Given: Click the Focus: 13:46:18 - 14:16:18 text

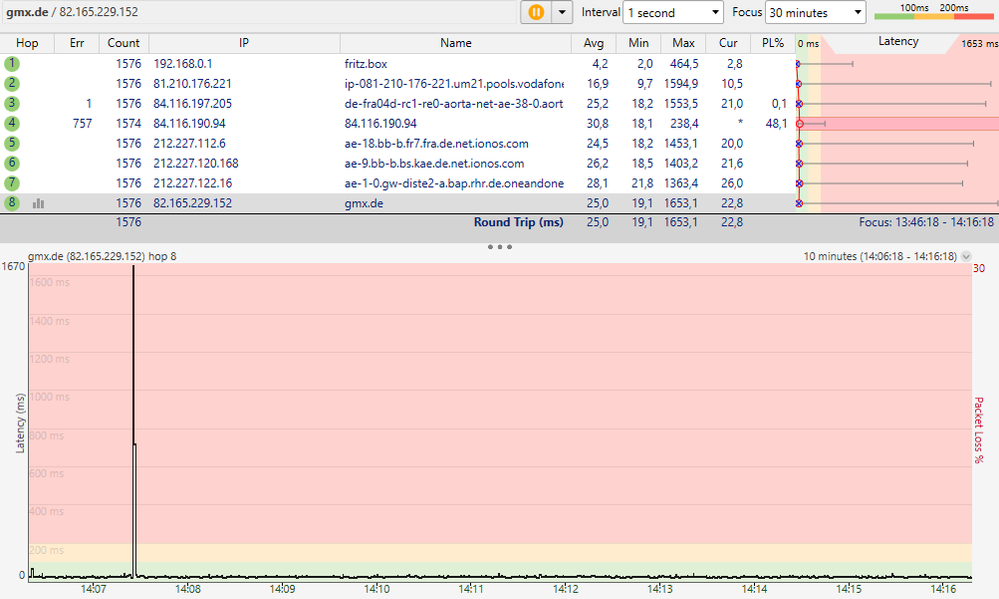Looking at the screenshot, I should [926, 222].
